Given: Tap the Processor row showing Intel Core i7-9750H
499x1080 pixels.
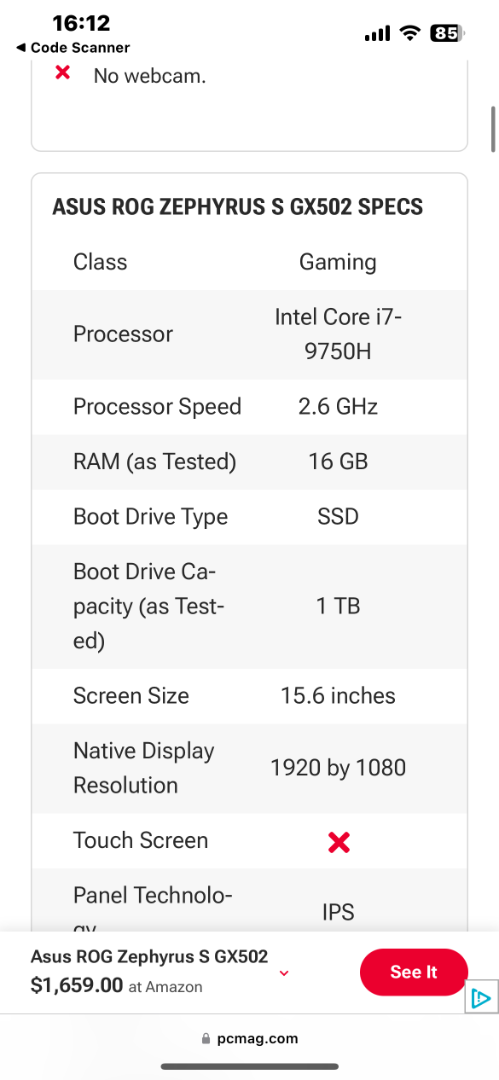Looking at the screenshot, I should pos(250,335).
